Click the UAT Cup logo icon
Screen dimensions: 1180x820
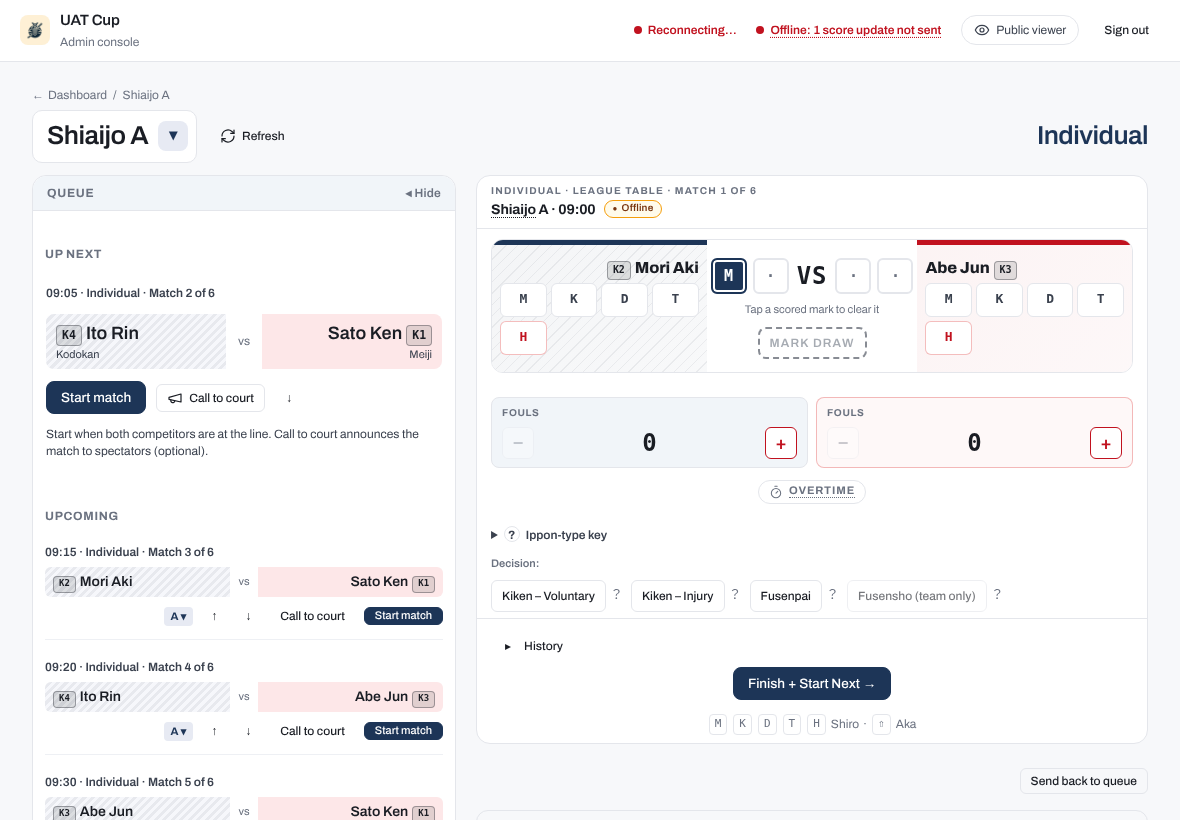[x=35, y=30]
